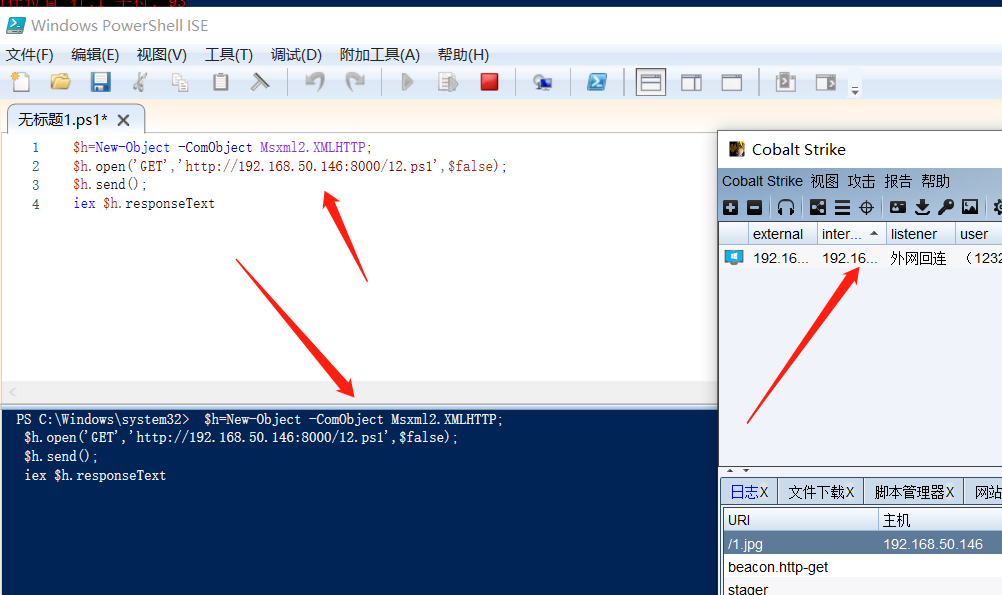This screenshot has width=1002, height=595.
Task: Click the 主机 column header
Action: point(940,520)
